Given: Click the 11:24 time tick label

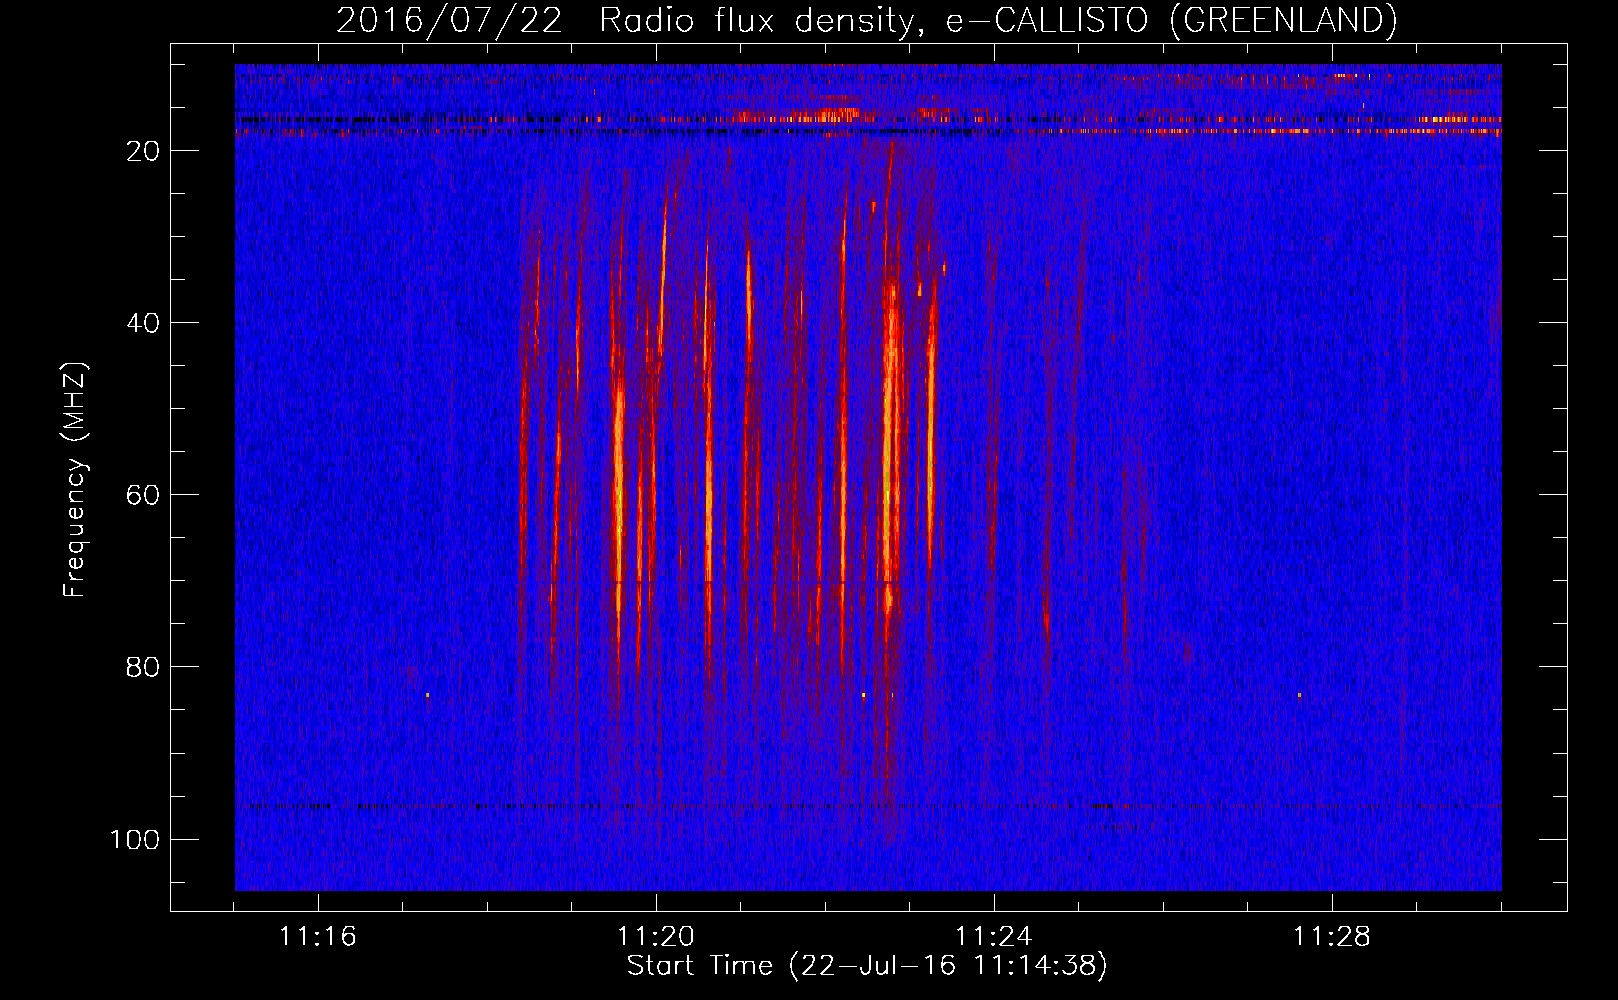Looking at the screenshot, I should 993,937.
